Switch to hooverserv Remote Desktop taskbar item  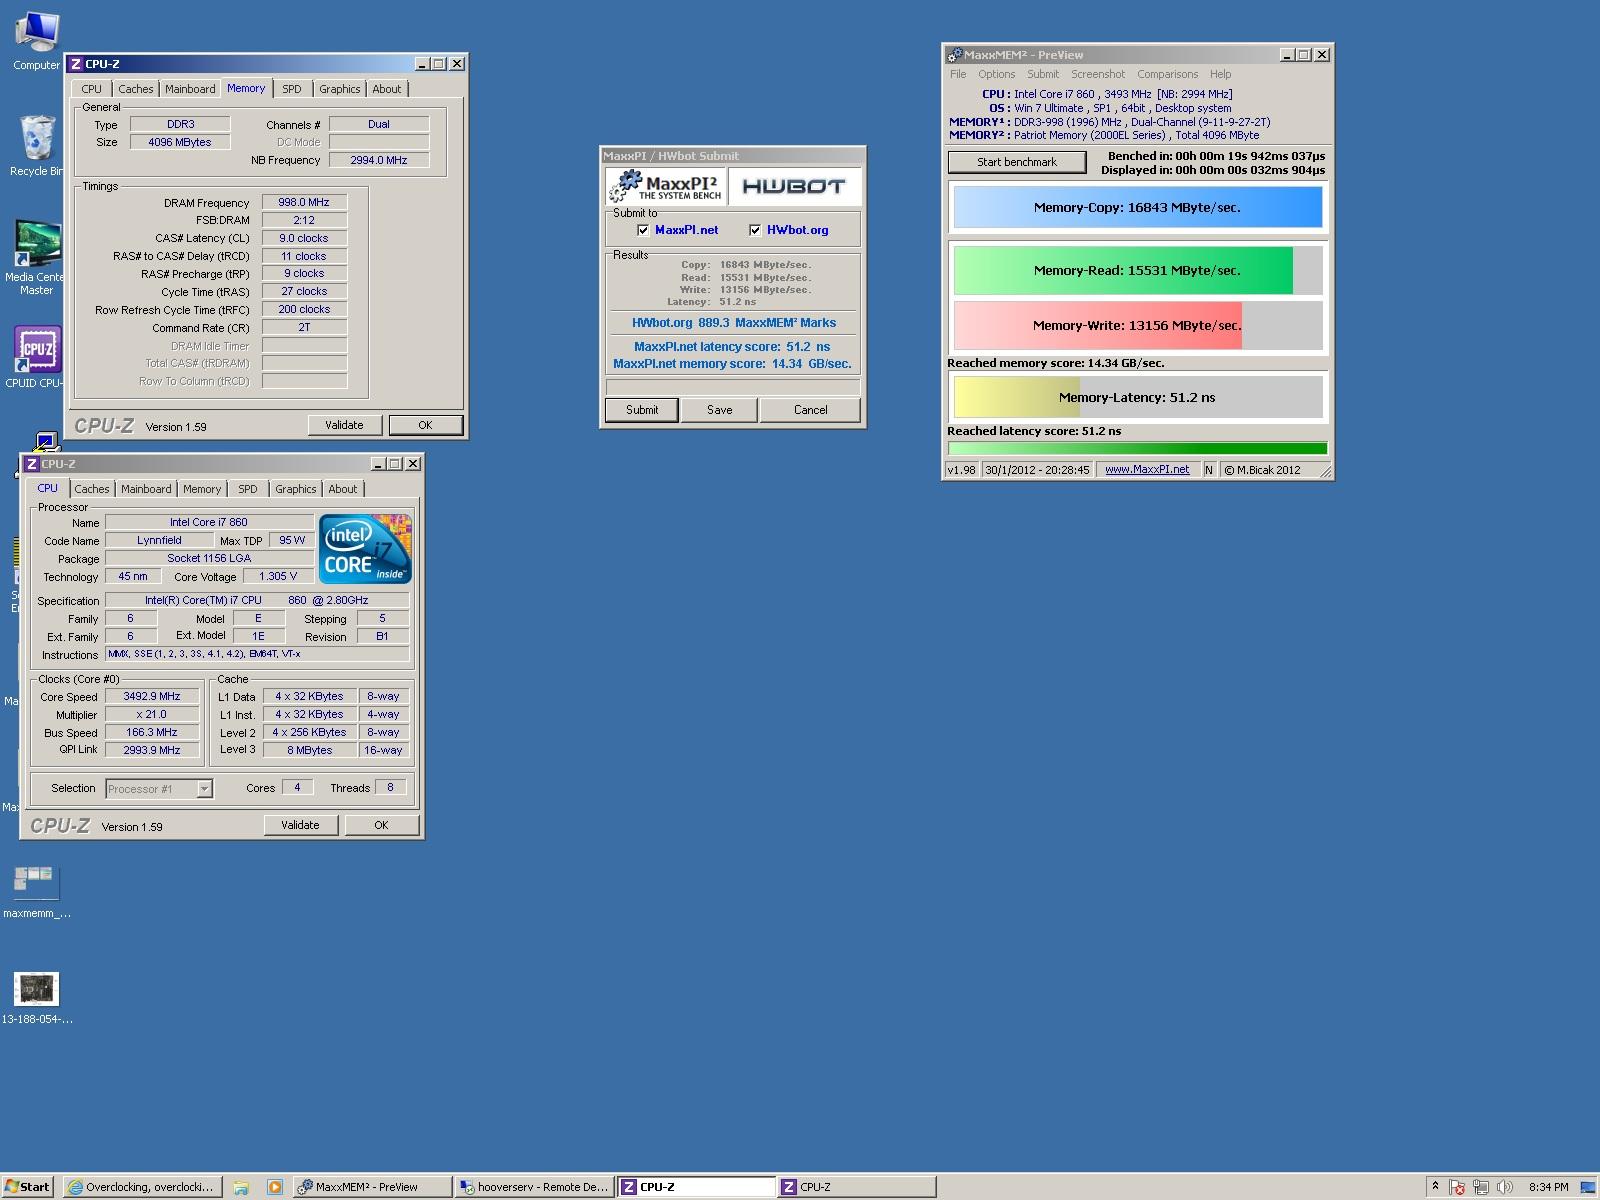click(534, 1187)
